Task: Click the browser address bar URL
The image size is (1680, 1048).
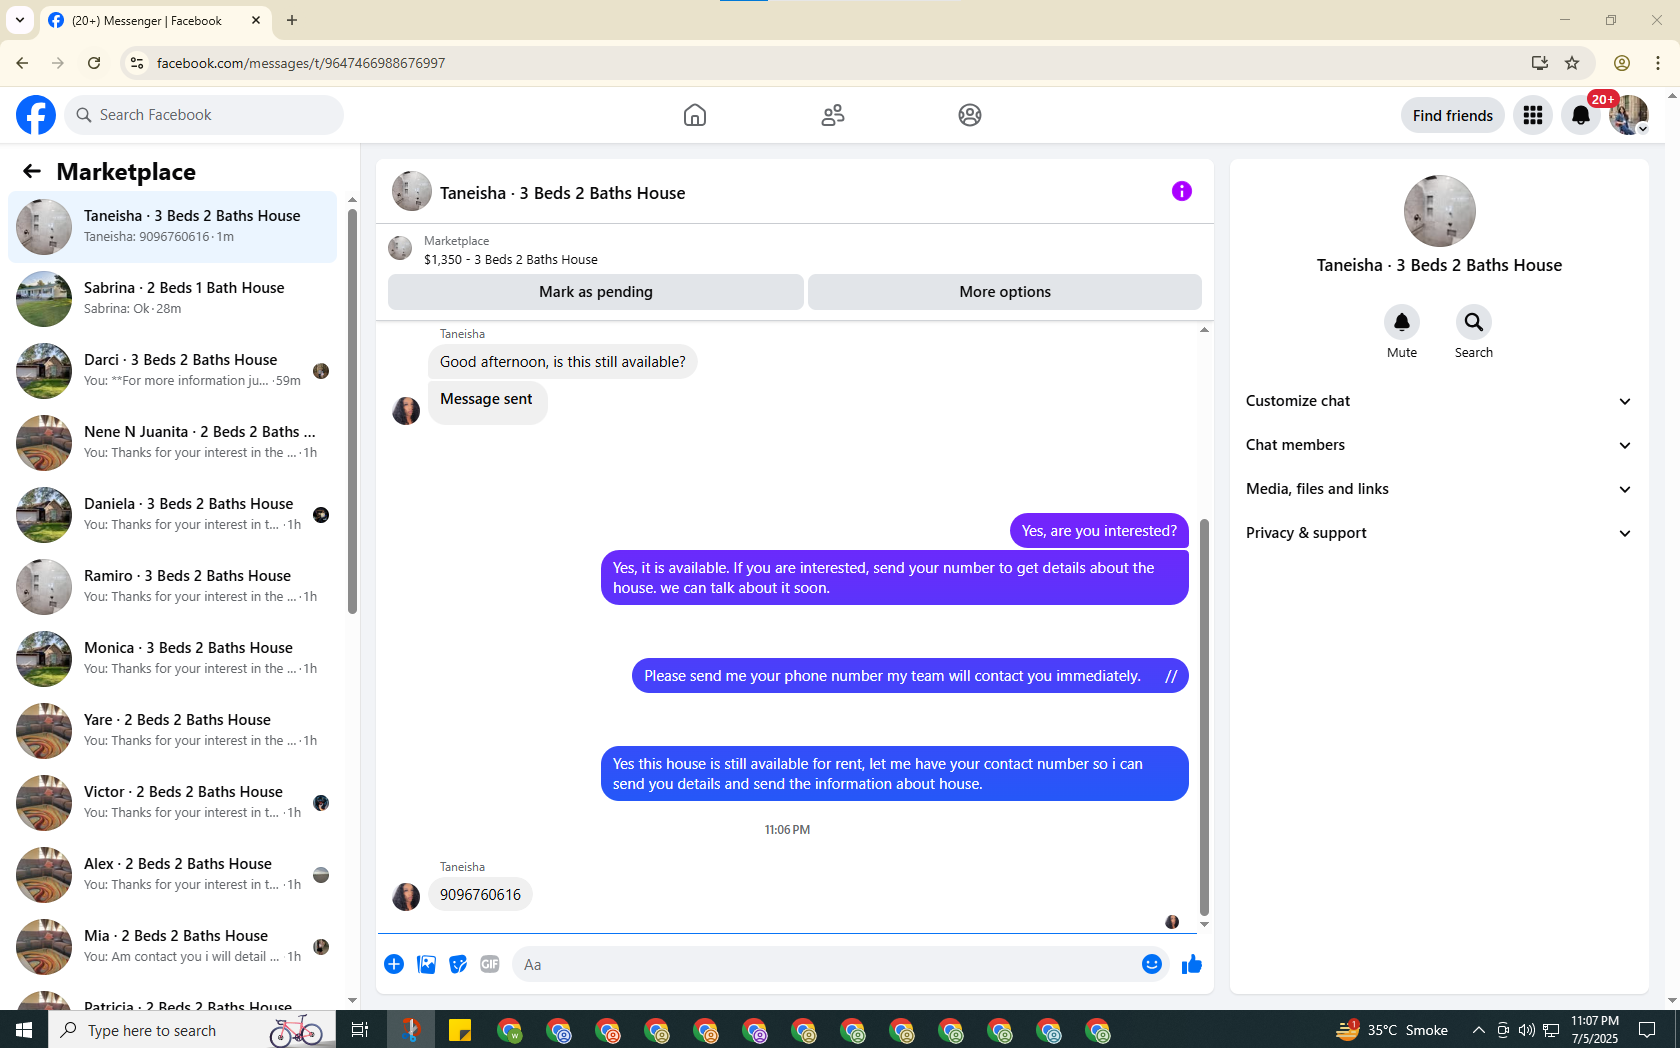Action: [301, 63]
